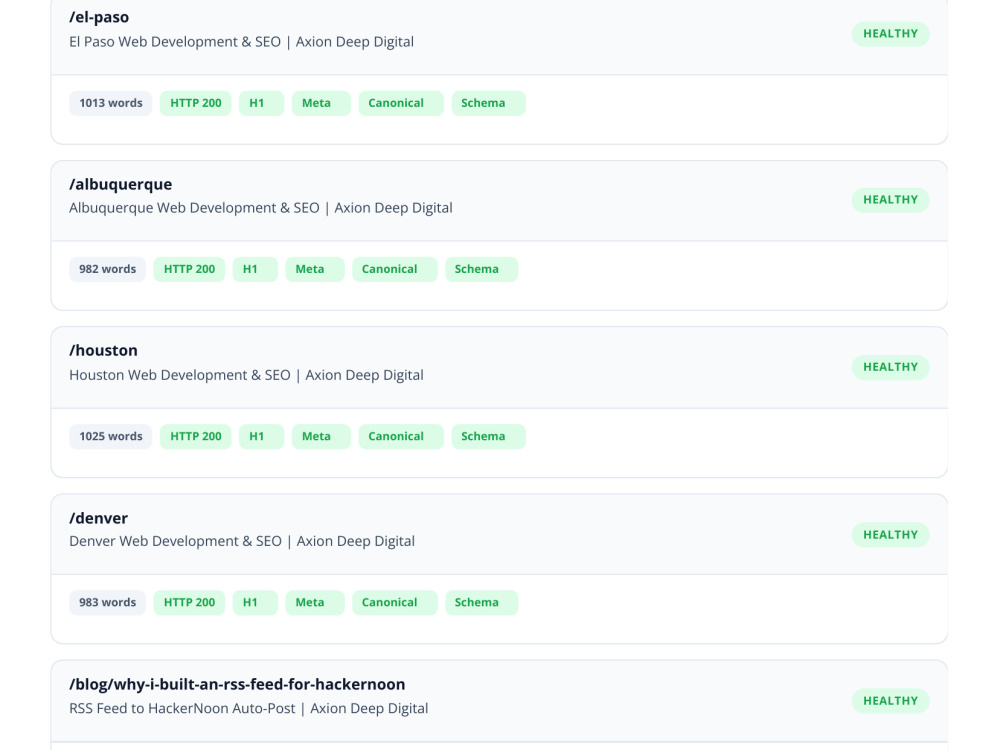Click Canonical tag in /denver card
The image size is (1000, 750).
395,603
